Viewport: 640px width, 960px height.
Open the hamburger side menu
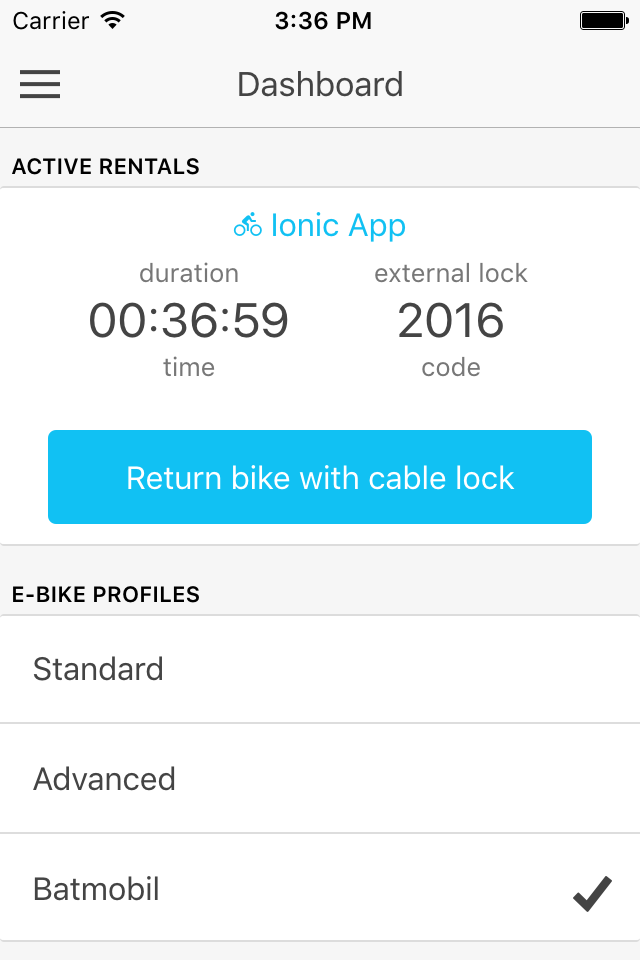[x=40, y=84]
